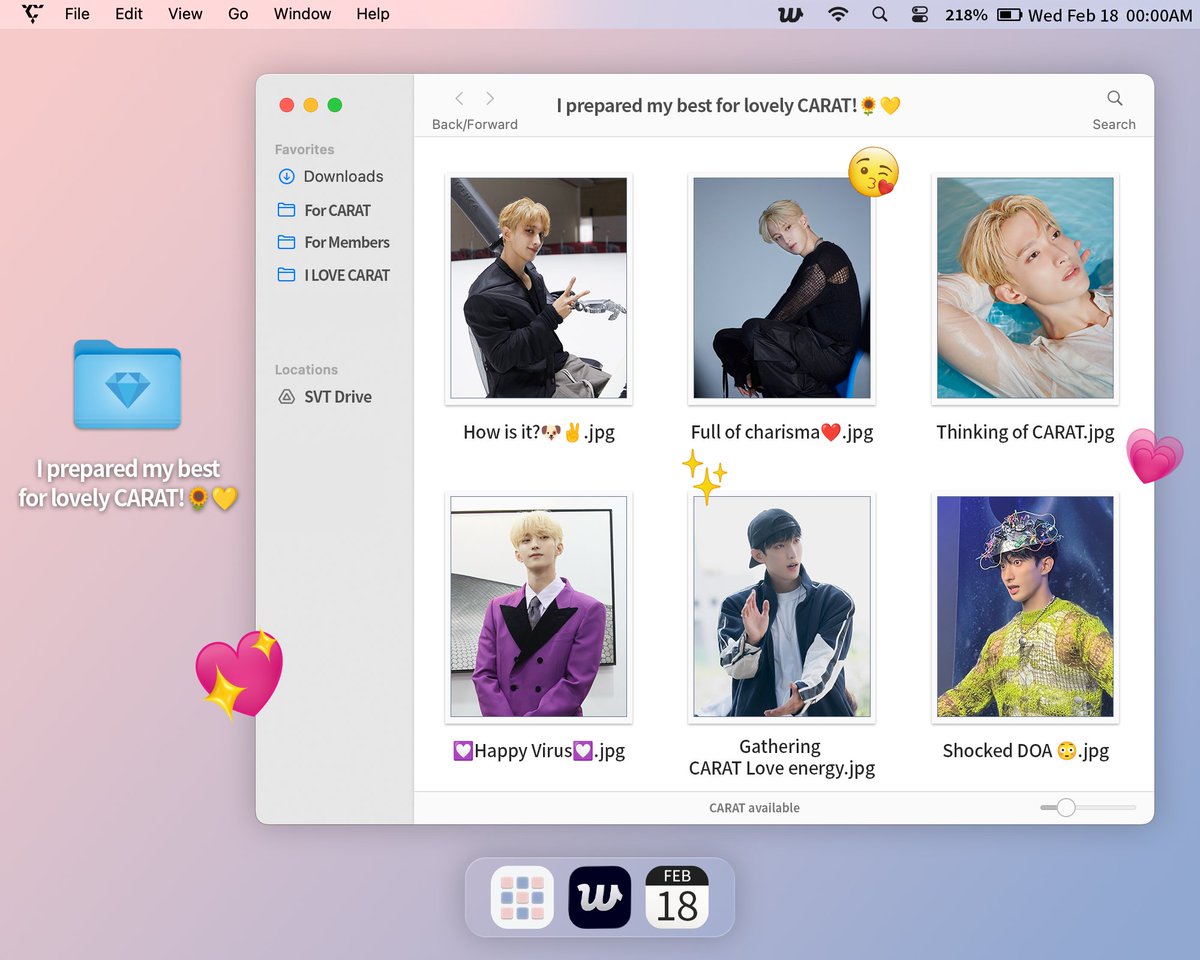1200x960 pixels.
Task: Open the Feb 18 calendar in the dock
Action: 678,897
